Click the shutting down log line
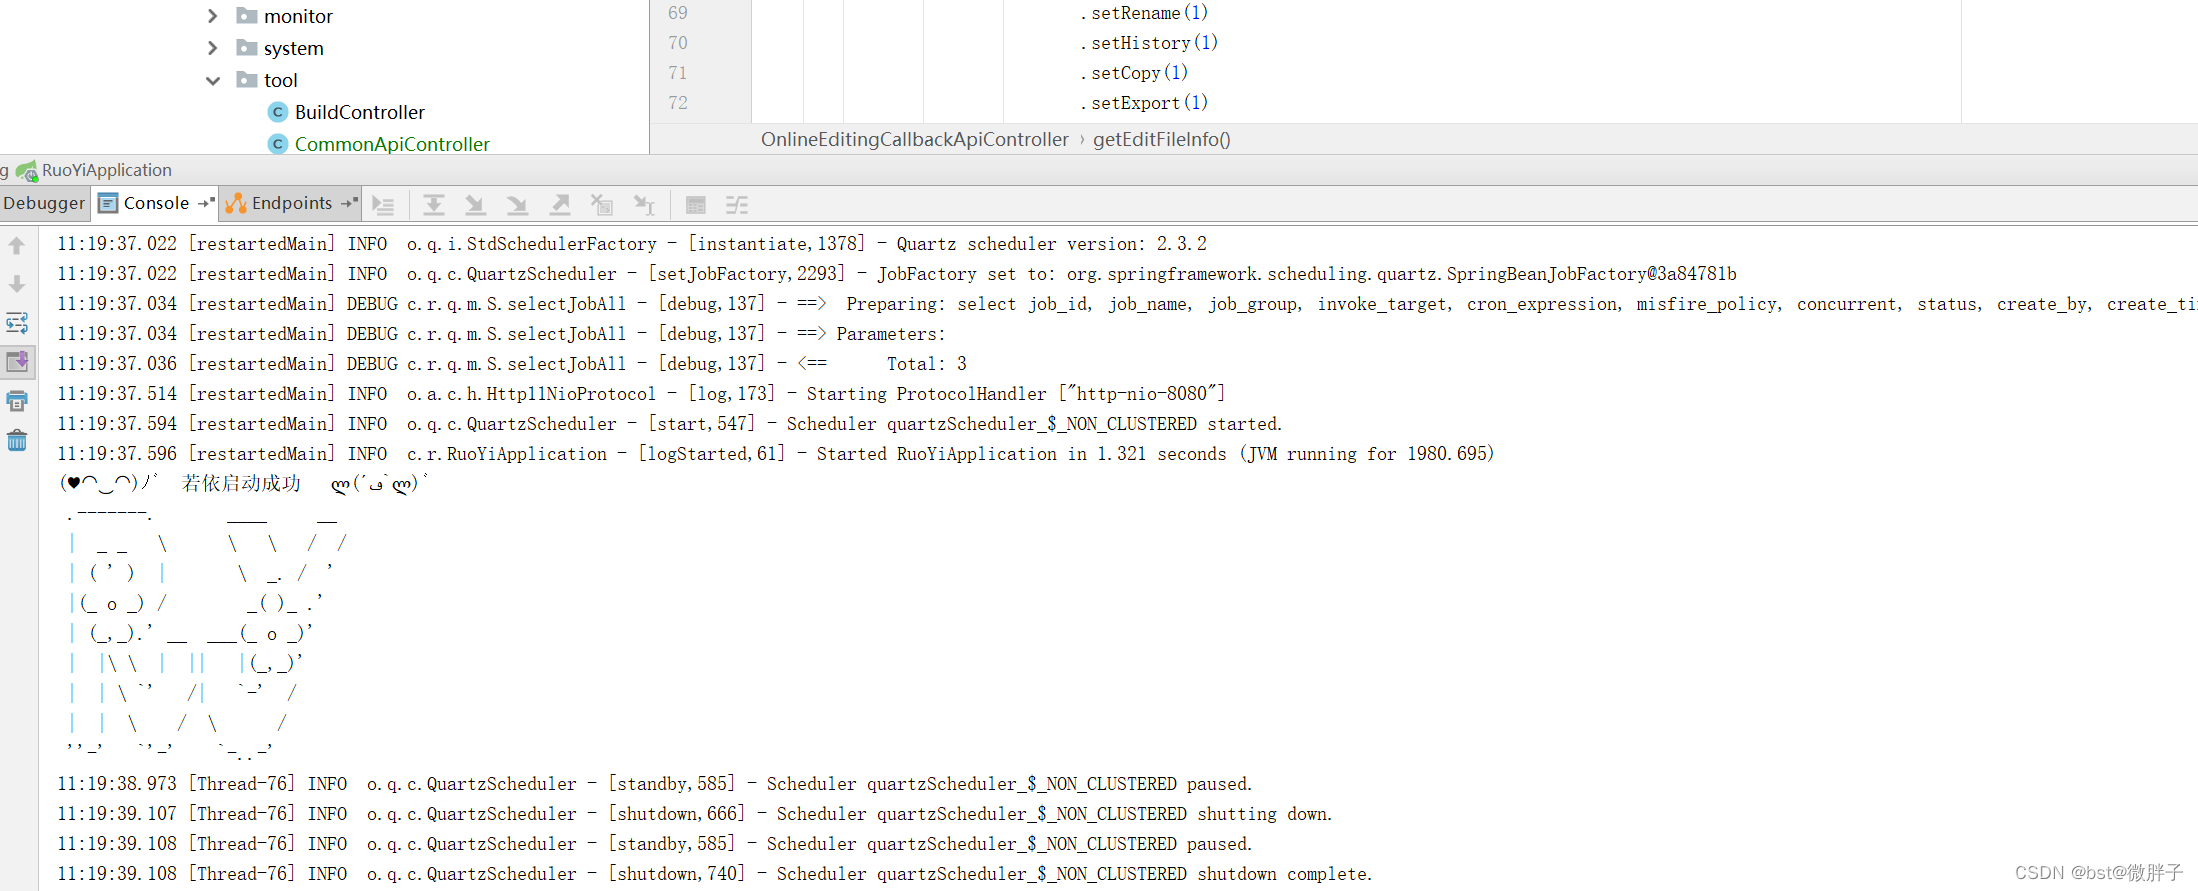The width and height of the screenshot is (2198, 891). [x=695, y=814]
